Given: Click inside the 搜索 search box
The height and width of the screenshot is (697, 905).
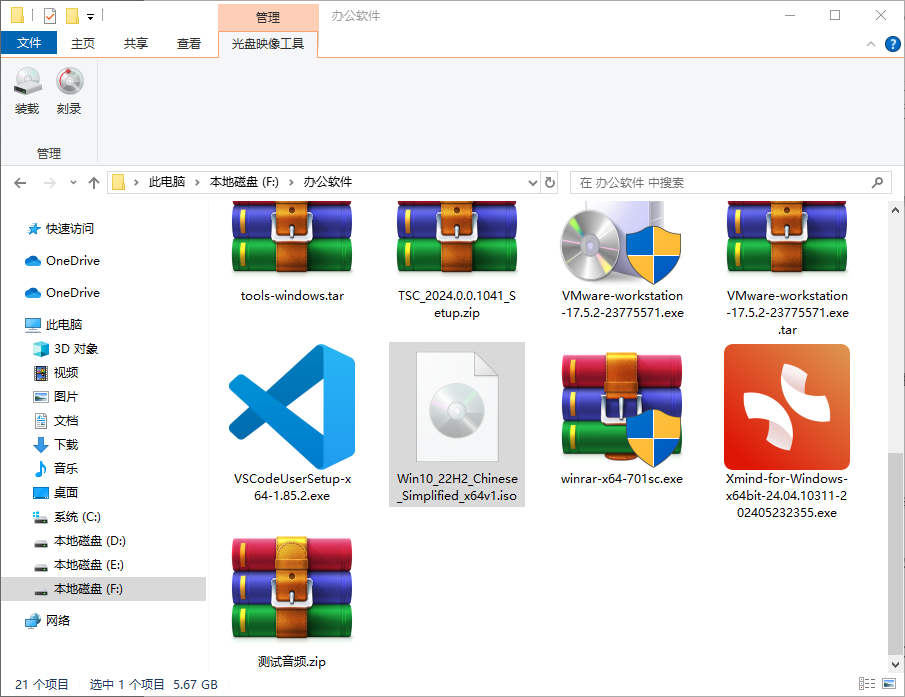Looking at the screenshot, I should tap(700, 182).
